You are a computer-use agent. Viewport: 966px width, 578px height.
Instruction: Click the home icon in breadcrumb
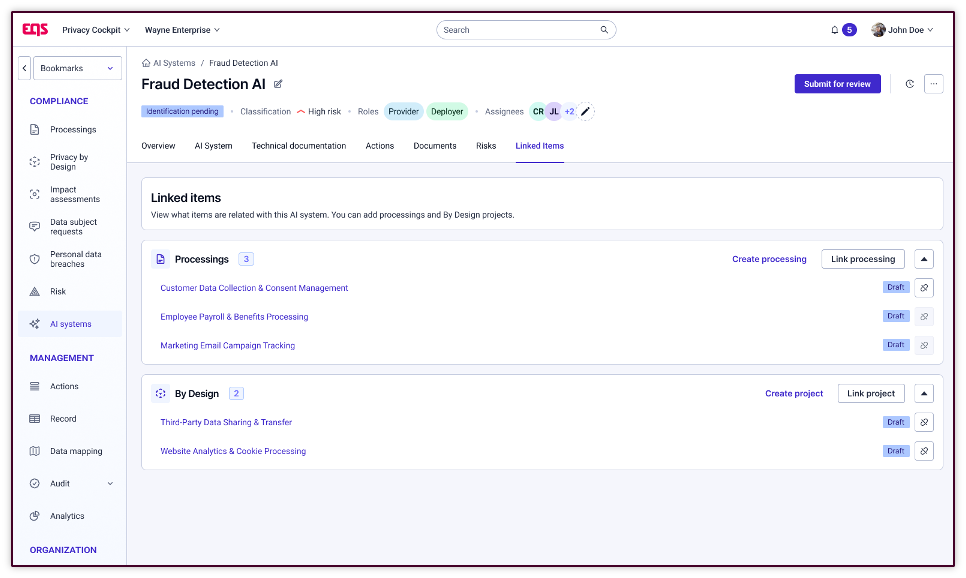pos(146,63)
